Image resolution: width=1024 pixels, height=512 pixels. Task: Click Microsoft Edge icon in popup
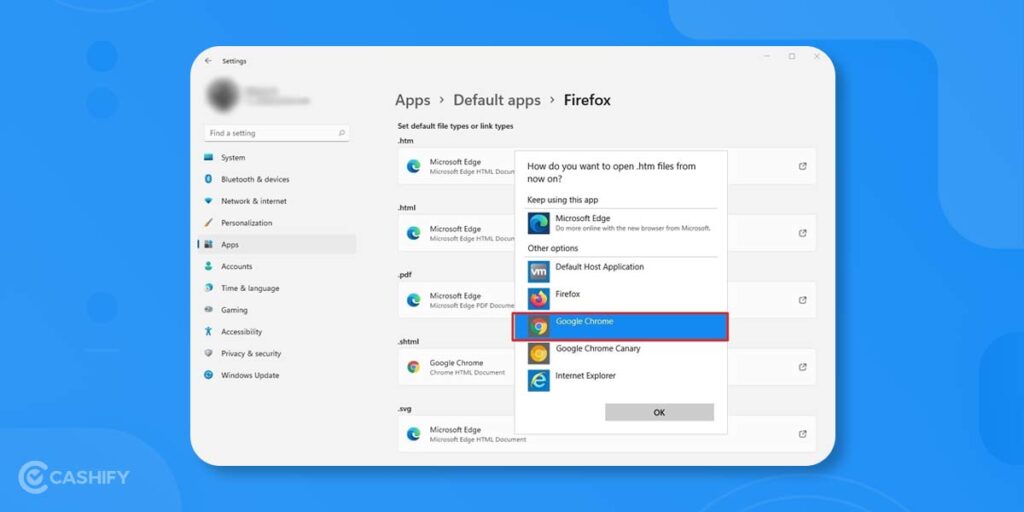click(539, 223)
